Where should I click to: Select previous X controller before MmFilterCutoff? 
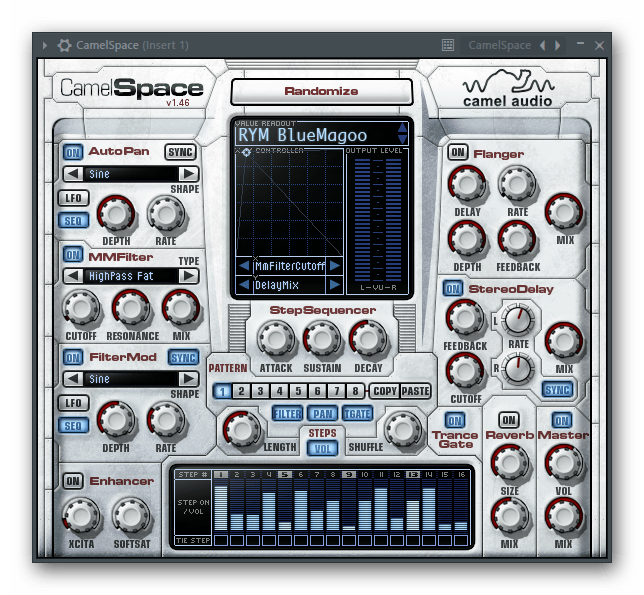pyautogui.click(x=244, y=266)
